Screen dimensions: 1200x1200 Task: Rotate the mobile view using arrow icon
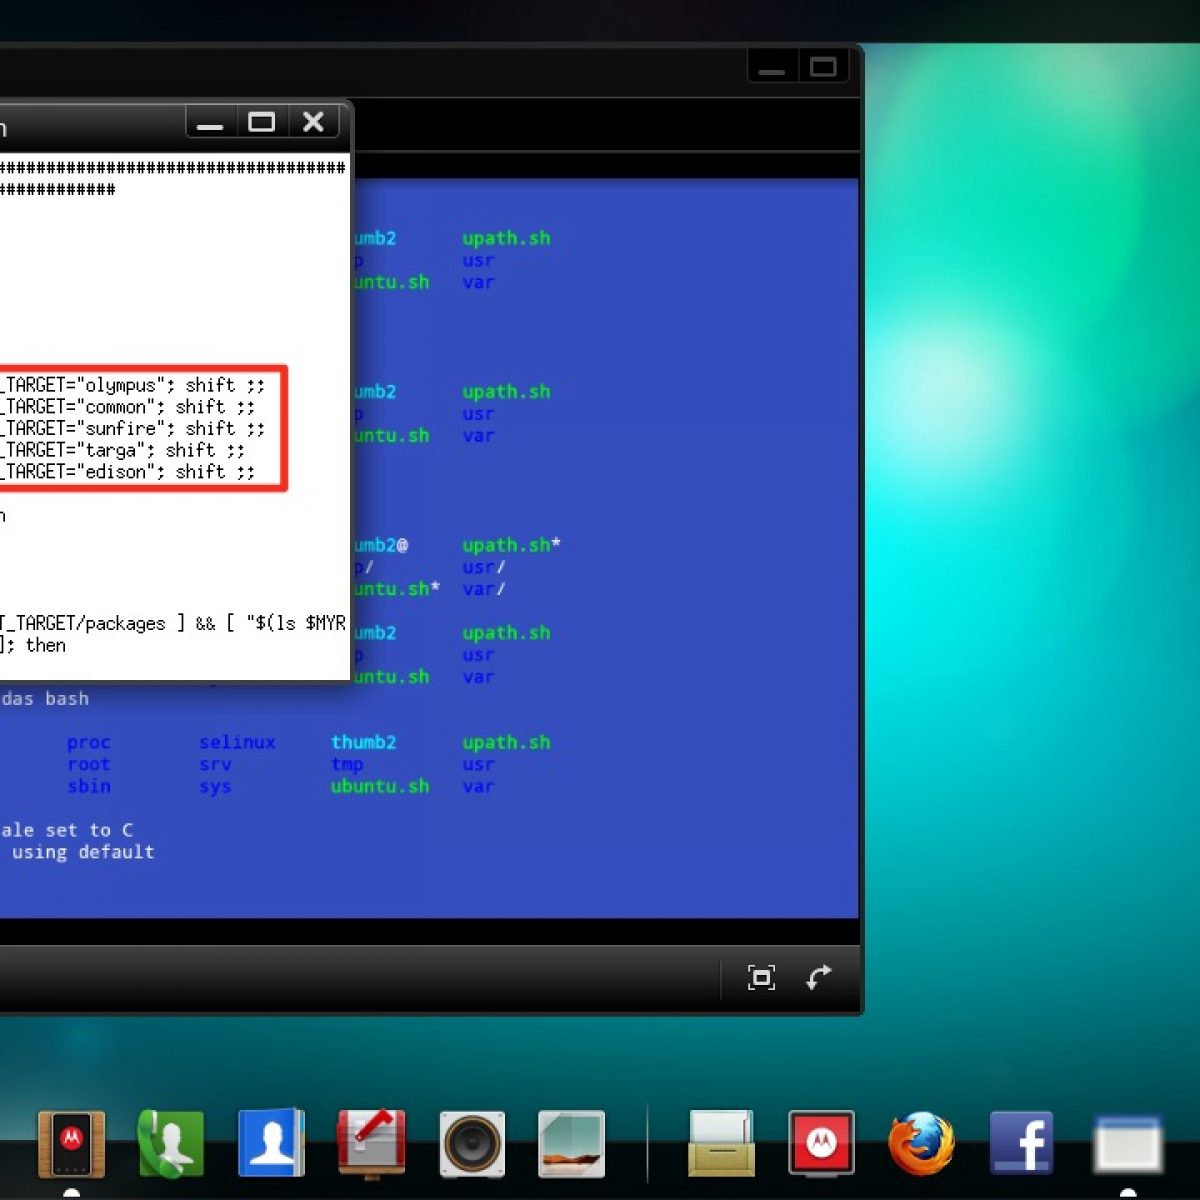pyautogui.click(x=819, y=977)
